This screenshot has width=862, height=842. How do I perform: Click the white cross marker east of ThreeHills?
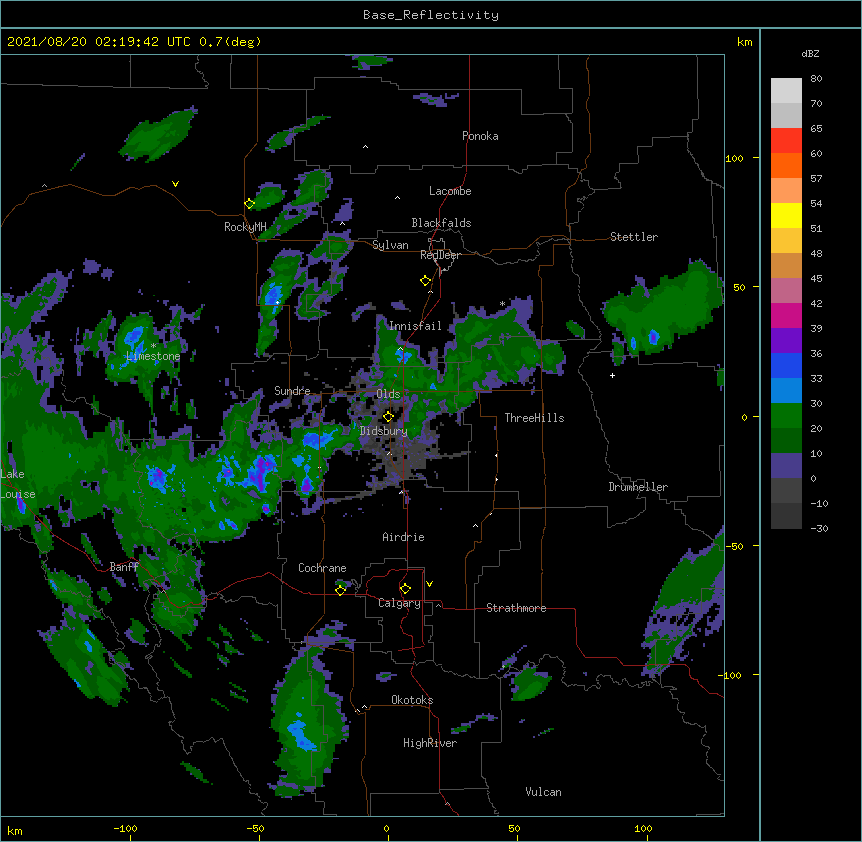point(612,375)
